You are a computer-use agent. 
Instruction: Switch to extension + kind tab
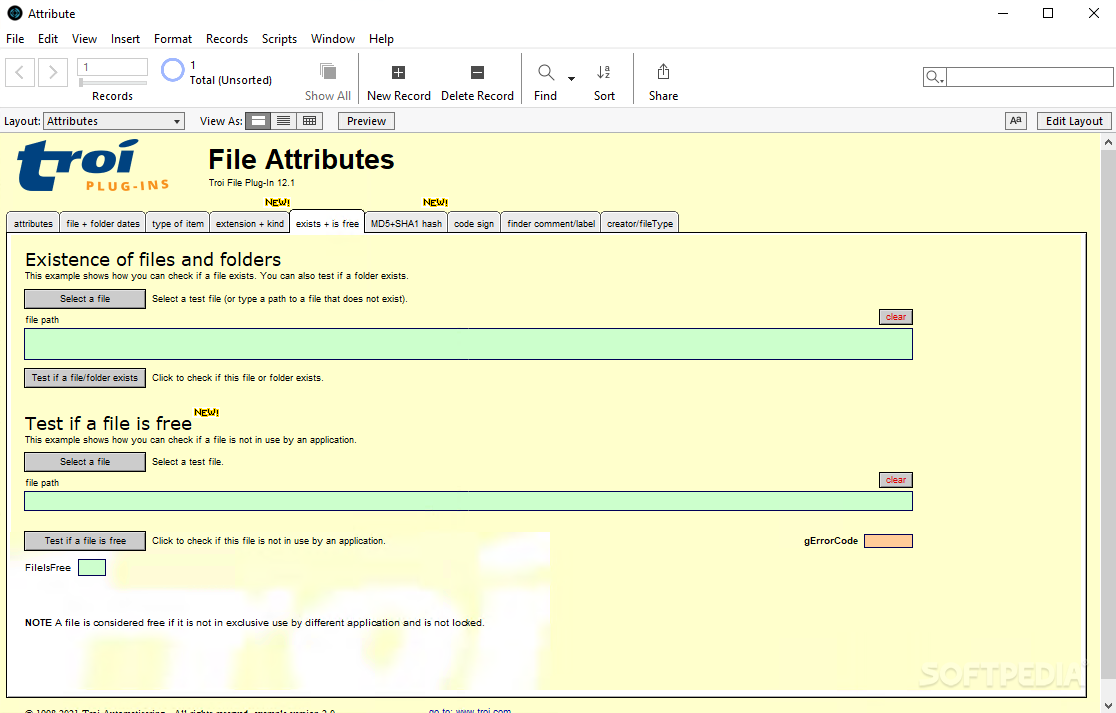(x=250, y=223)
